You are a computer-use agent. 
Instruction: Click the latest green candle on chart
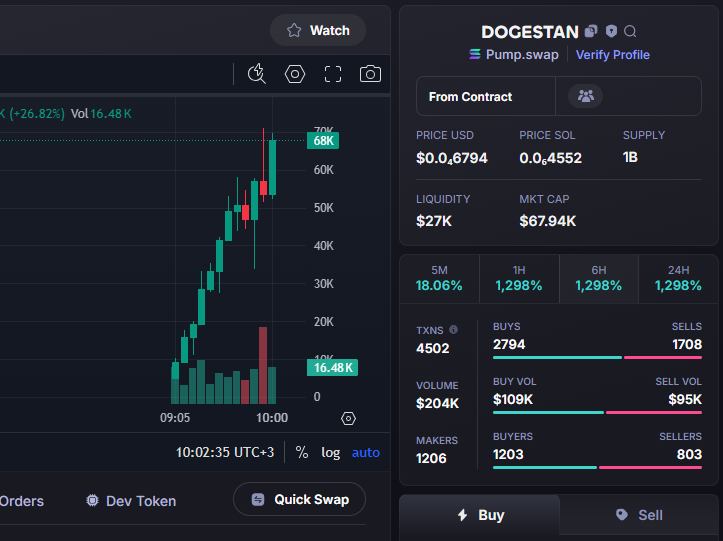[273, 167]
